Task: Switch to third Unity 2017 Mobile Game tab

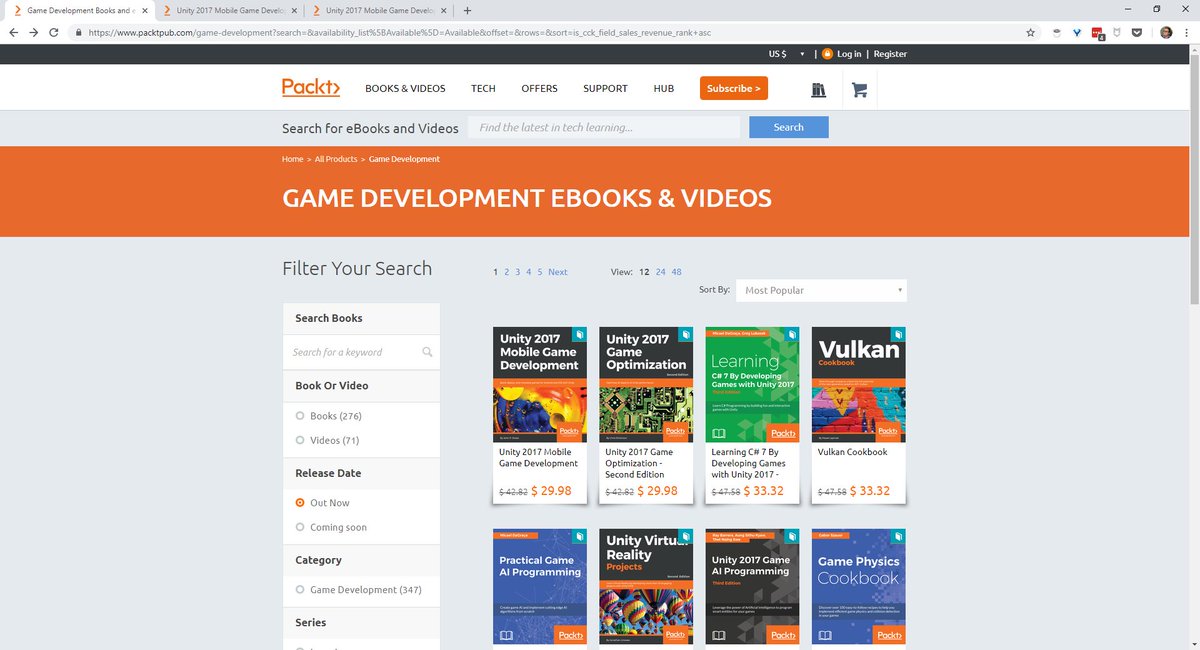Action: point(379,10)
